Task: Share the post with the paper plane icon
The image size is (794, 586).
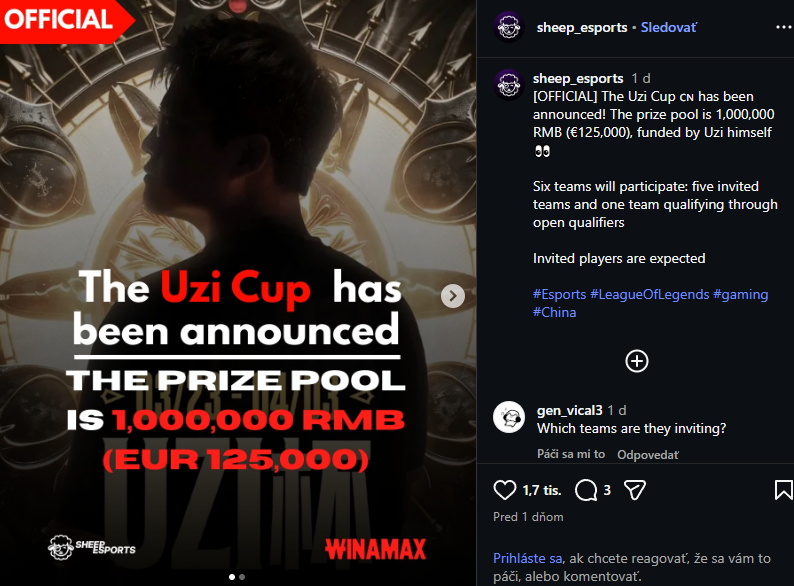Action: pyautogui.click(x=634, y=490)
